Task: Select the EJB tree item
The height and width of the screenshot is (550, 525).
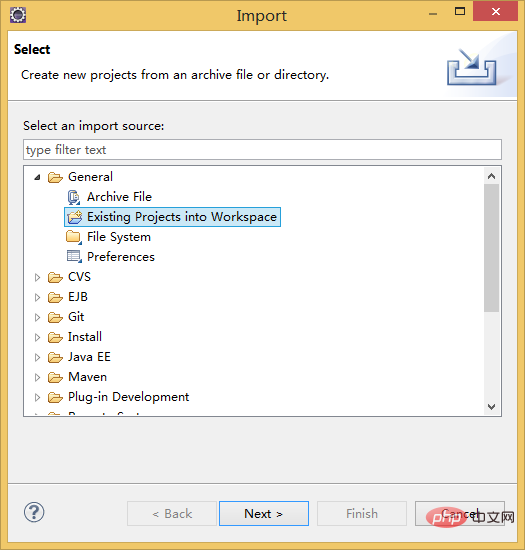Action: [78, 297]
